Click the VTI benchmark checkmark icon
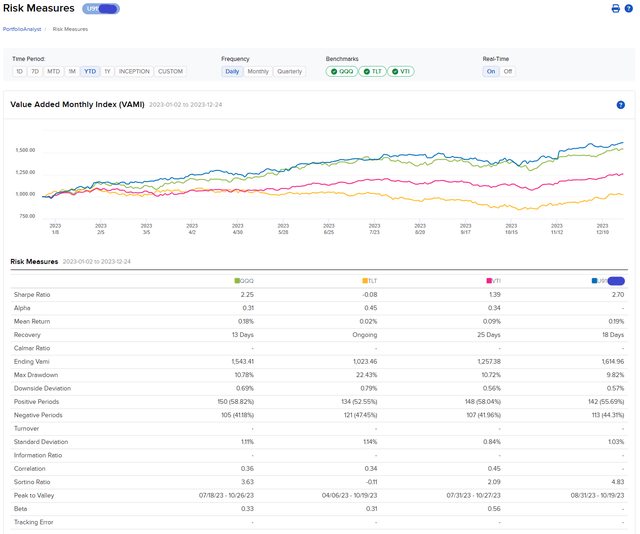 (x=395, y=72)
